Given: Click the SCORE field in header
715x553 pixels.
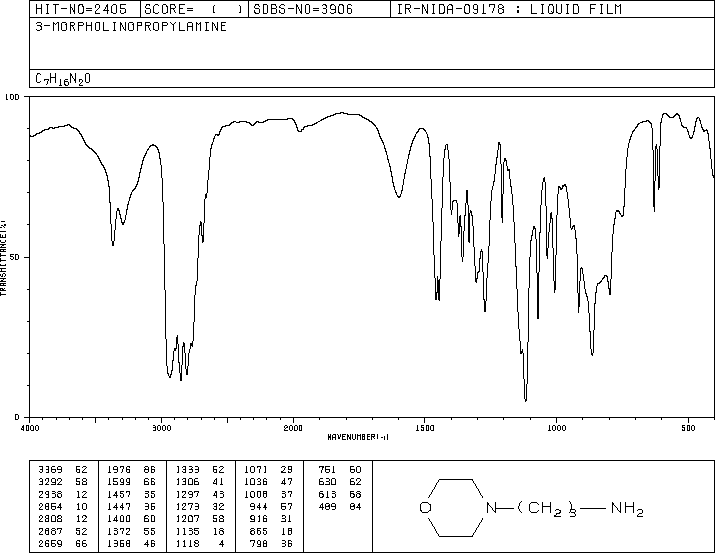Looking at the screenshot, I should click(194, 9).
